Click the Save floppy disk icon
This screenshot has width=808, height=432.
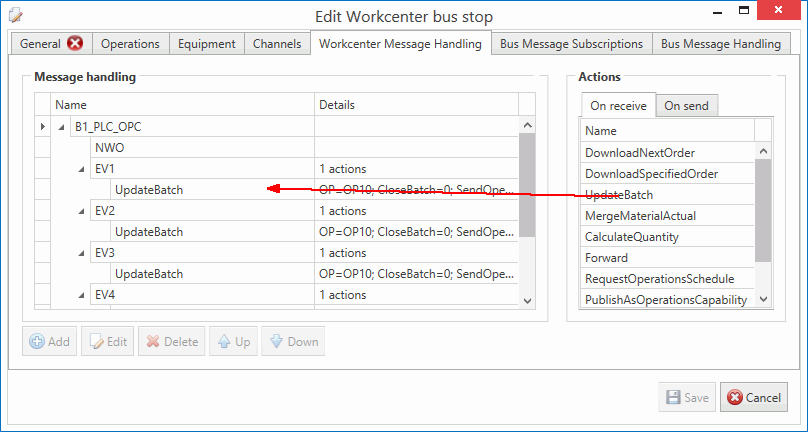(674, 398)
